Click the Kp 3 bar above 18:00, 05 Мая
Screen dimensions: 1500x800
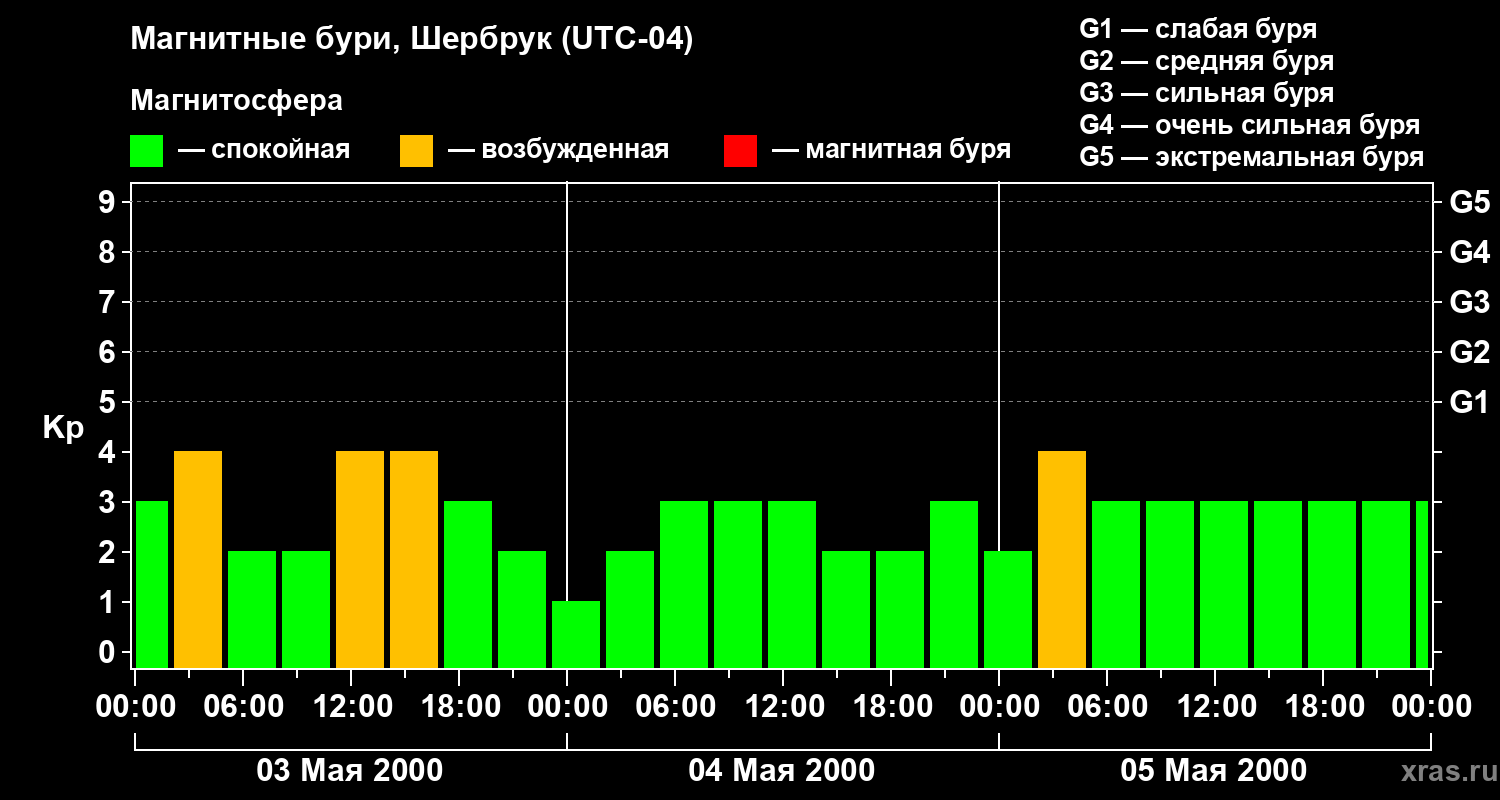(1332, 585)
